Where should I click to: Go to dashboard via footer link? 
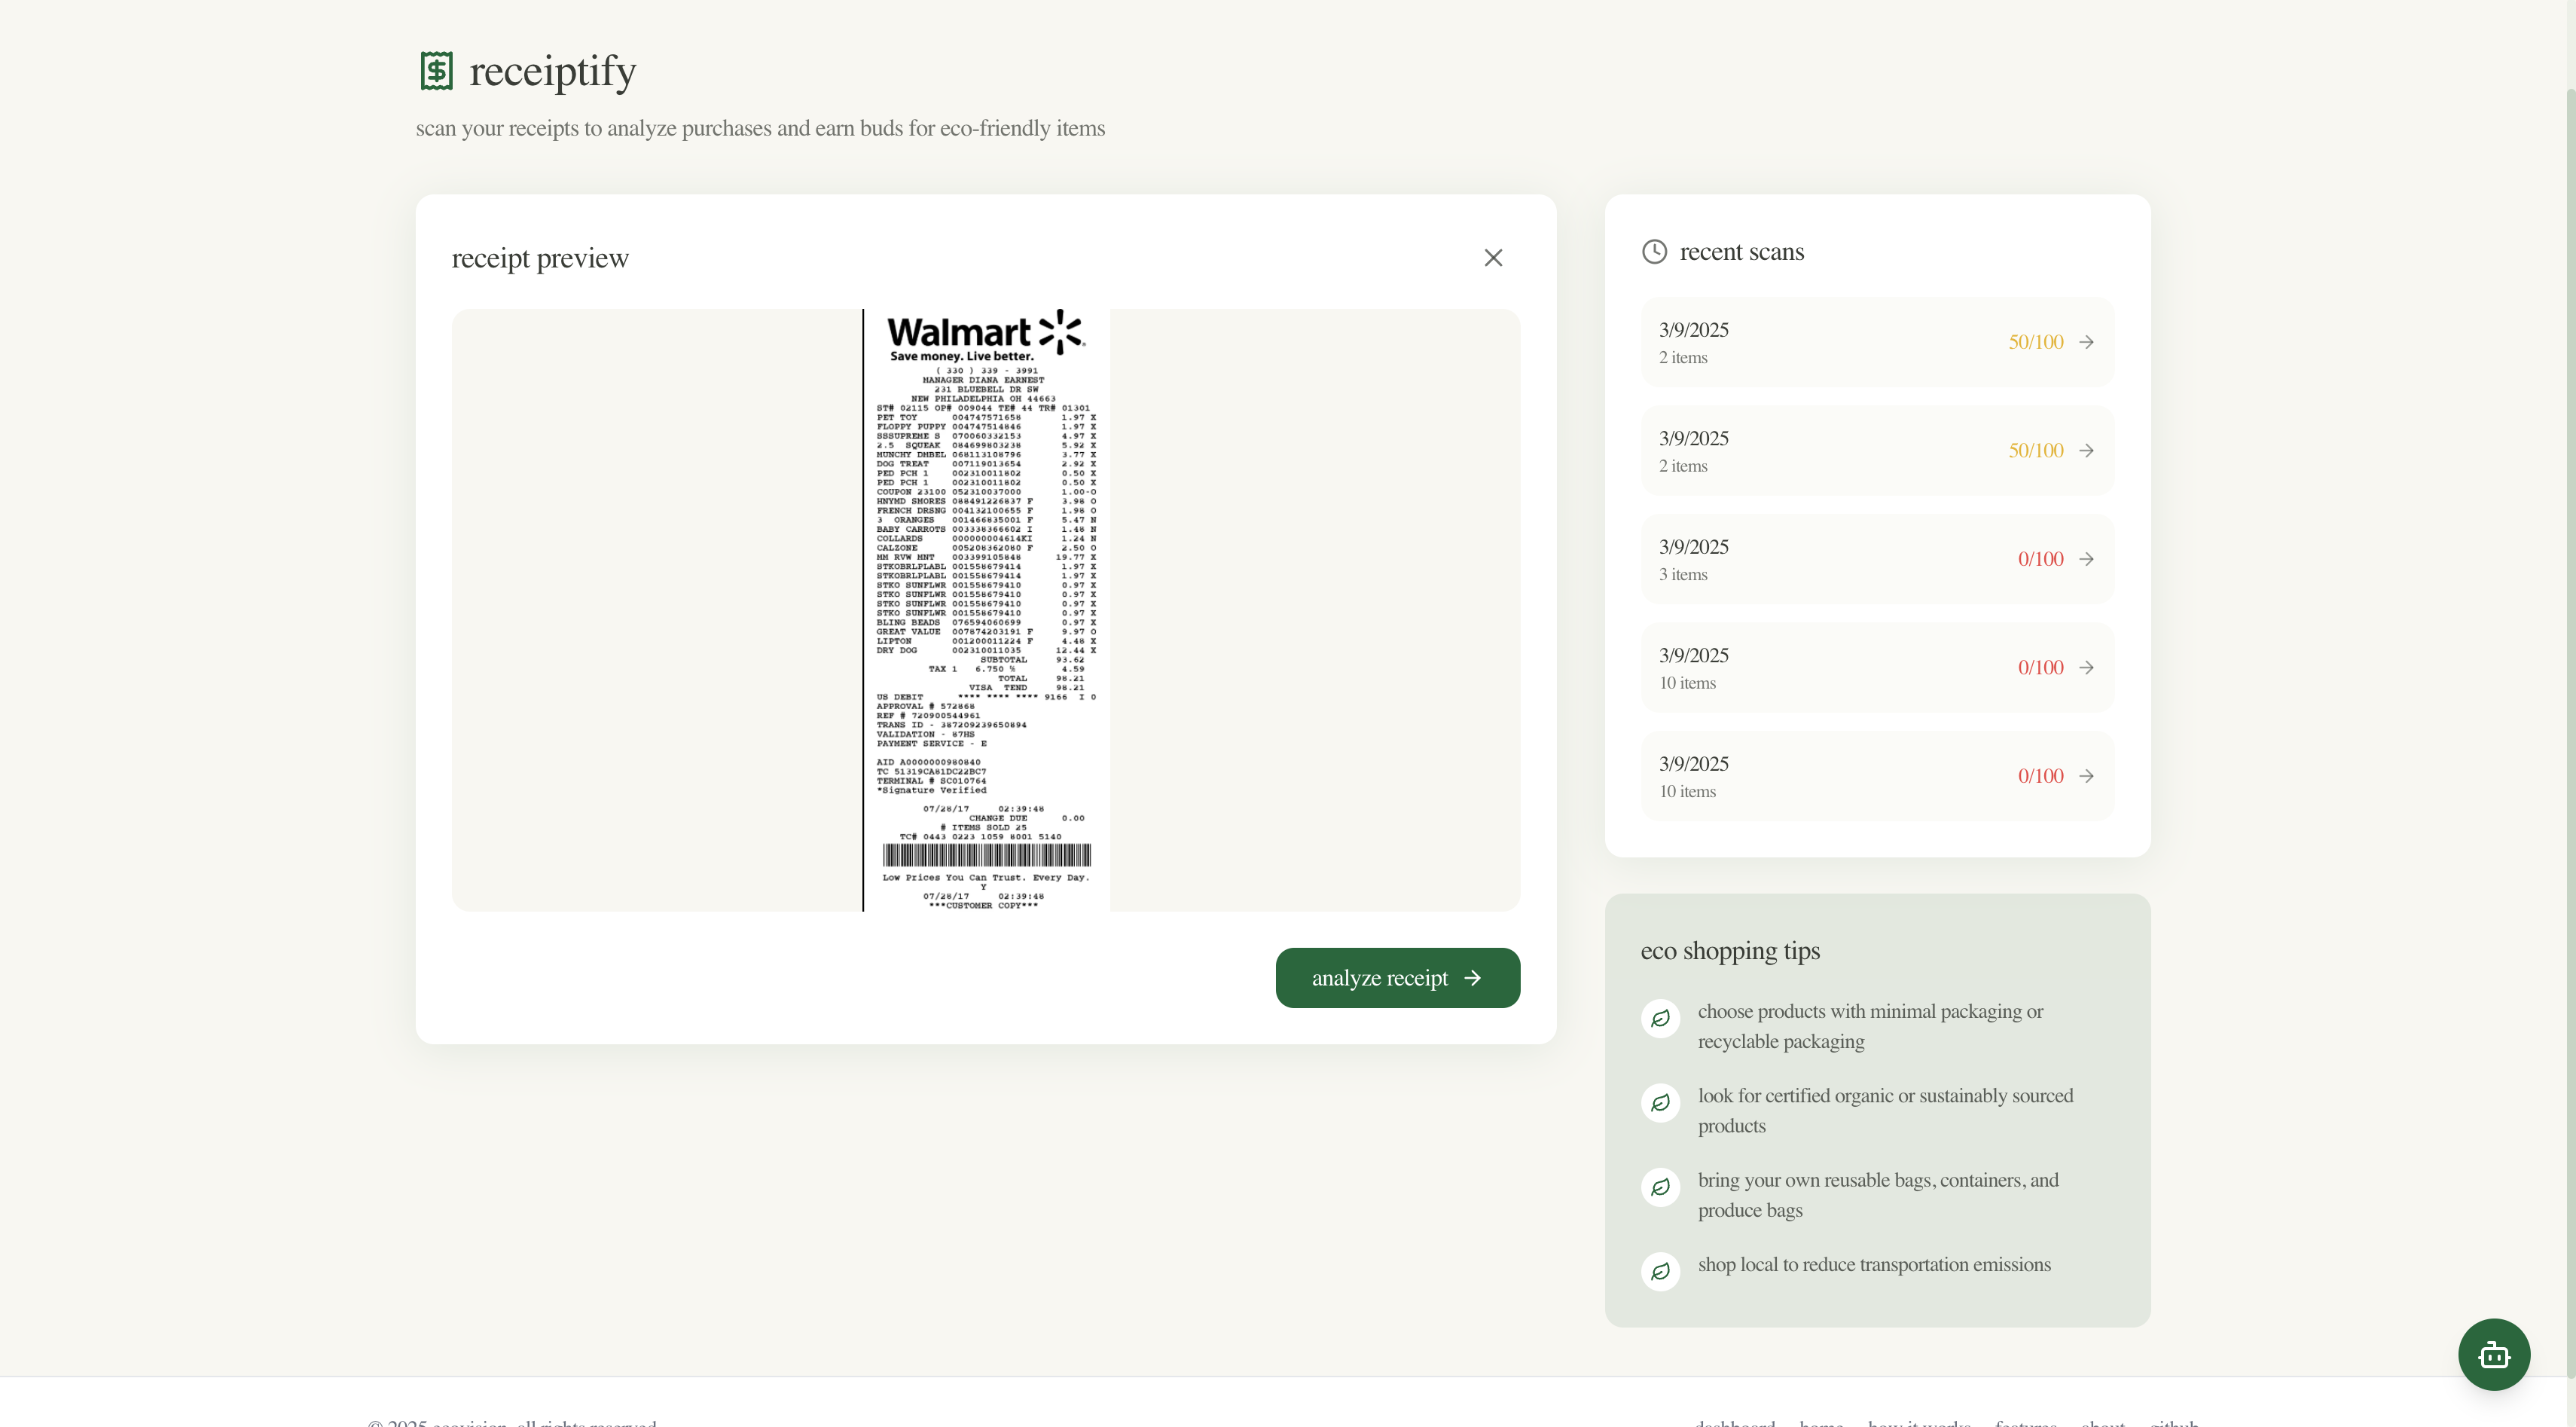point(1734,1422)
